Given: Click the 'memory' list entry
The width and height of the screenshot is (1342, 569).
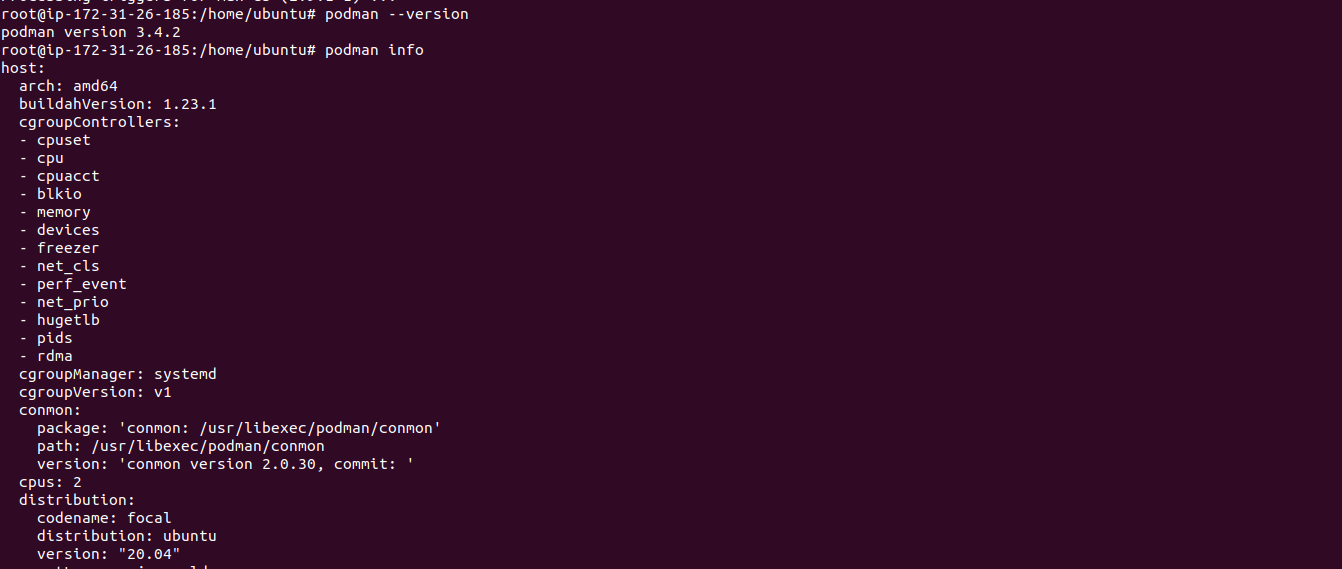Looking at the screenshot, I should (64, 212).
